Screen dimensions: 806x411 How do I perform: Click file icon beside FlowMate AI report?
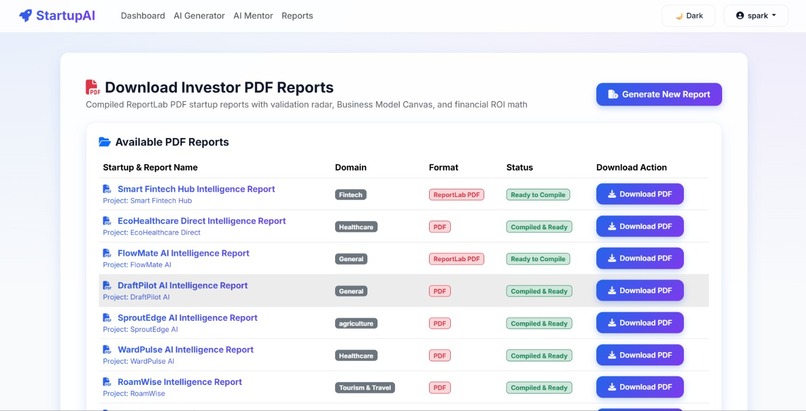point(107,253)
